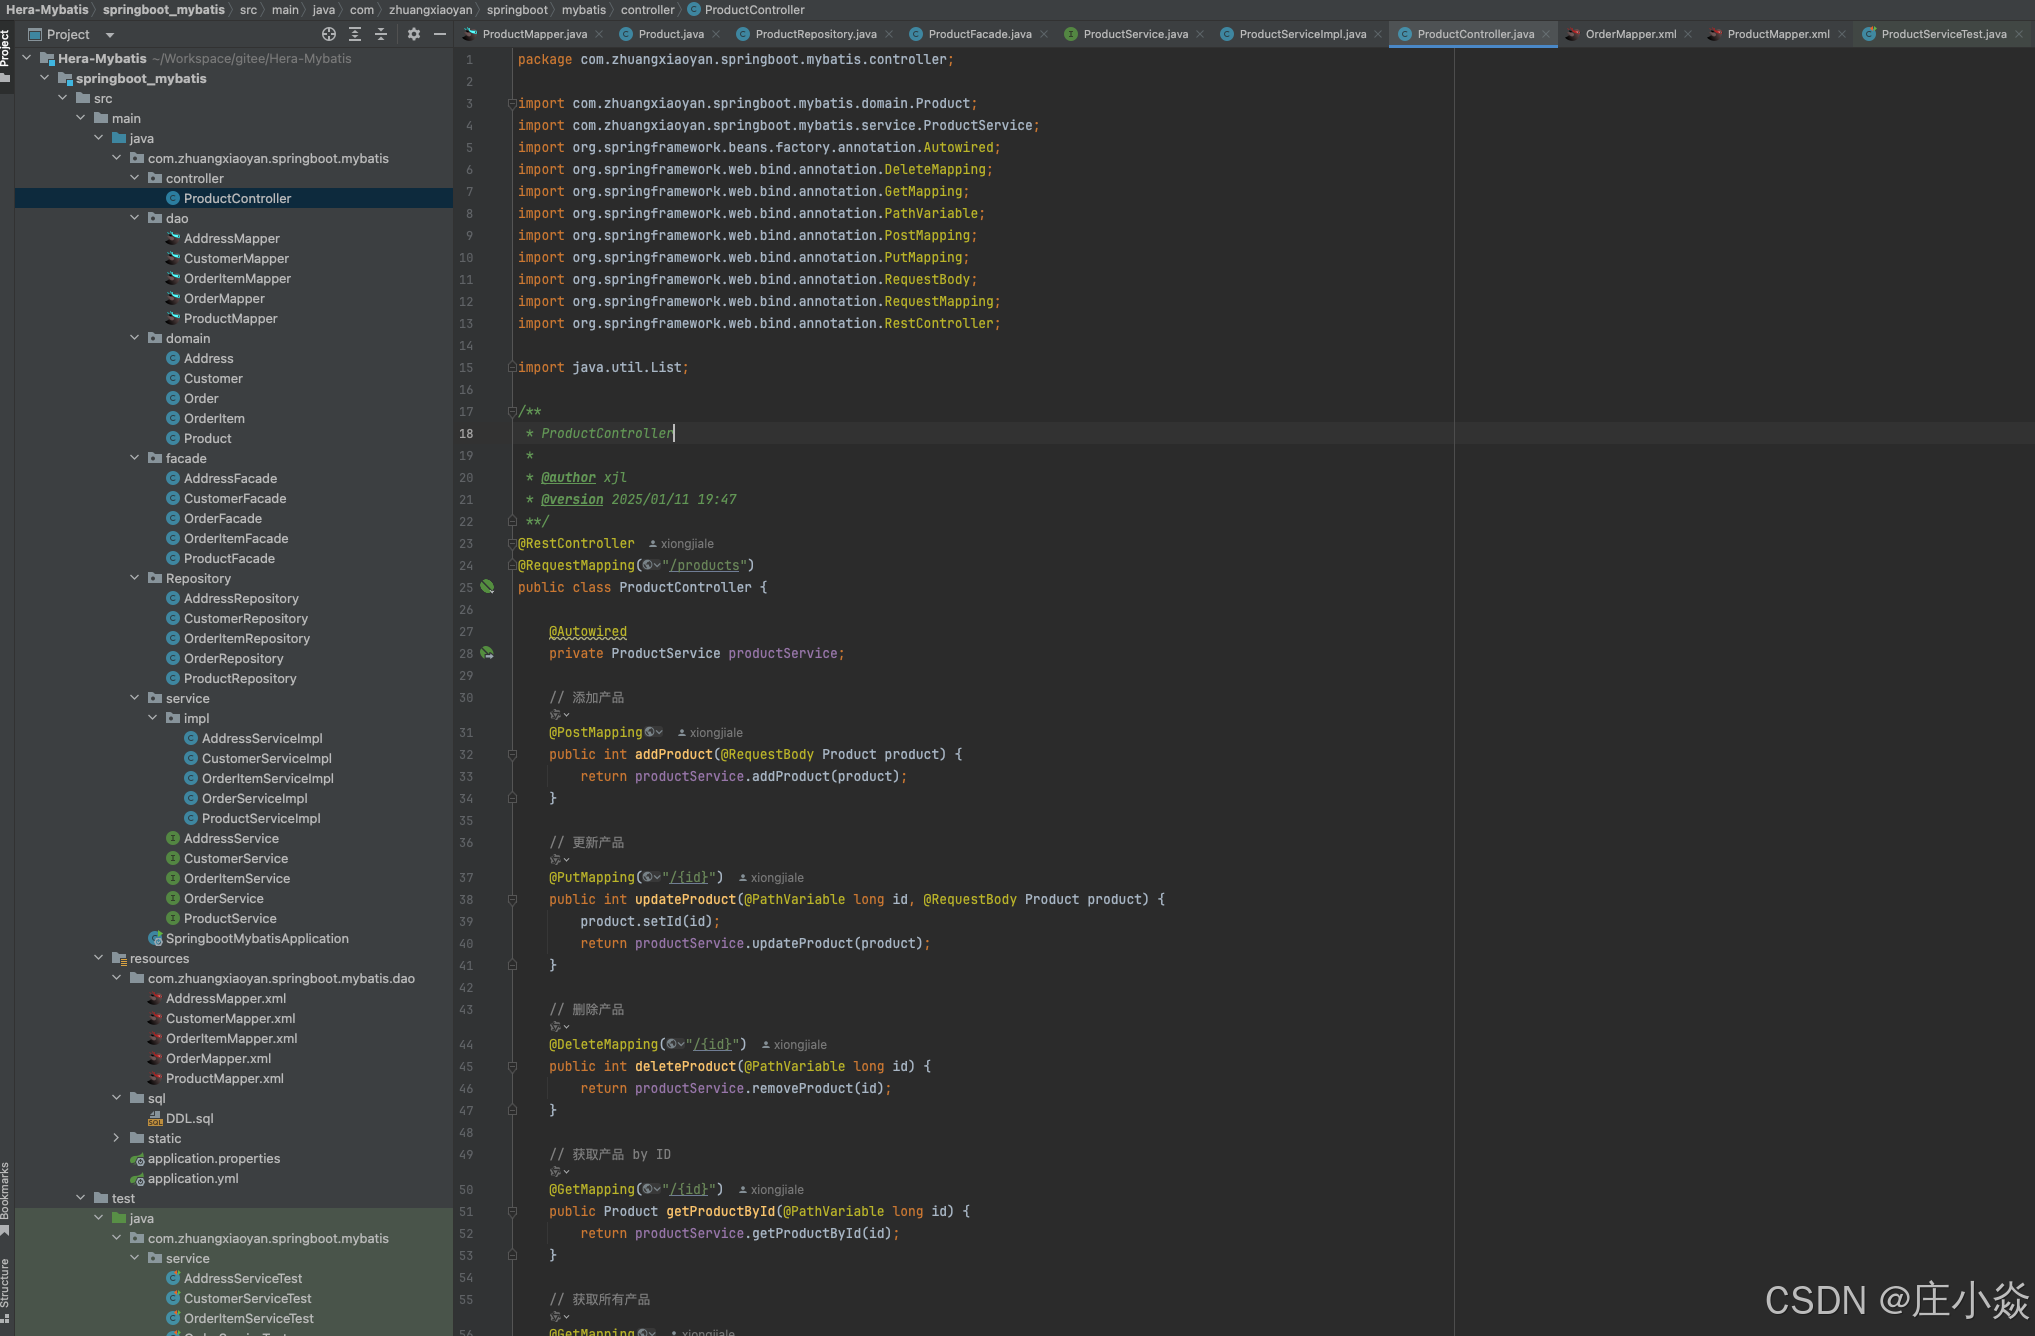Hide the Project tool window

pos(440,34)
